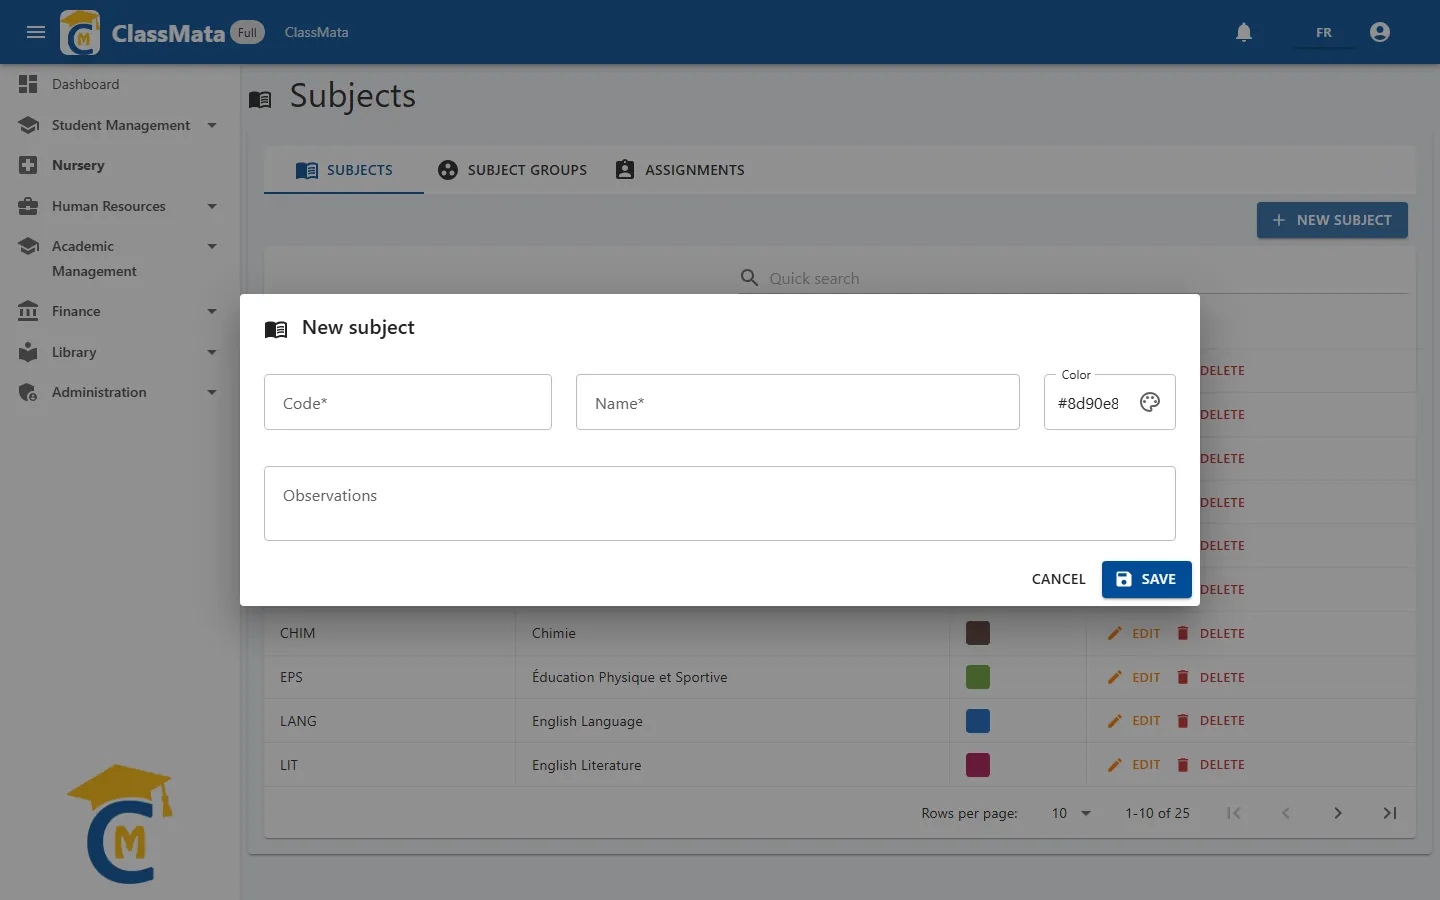Expand Administration menu
This screenshot has width=1440, height=900.
click(212, 392)
